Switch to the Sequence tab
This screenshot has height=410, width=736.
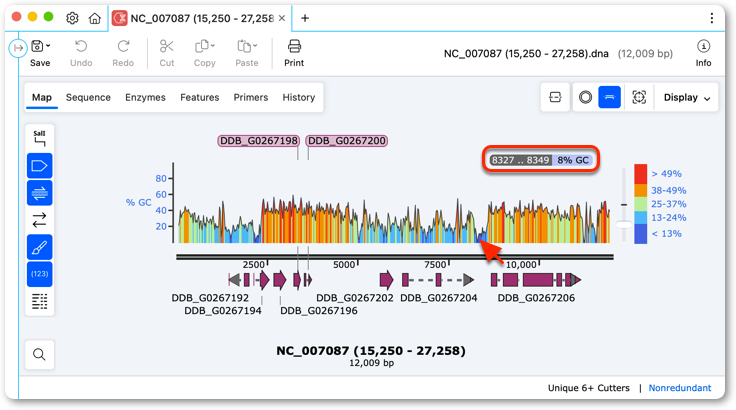coord(88,97)
